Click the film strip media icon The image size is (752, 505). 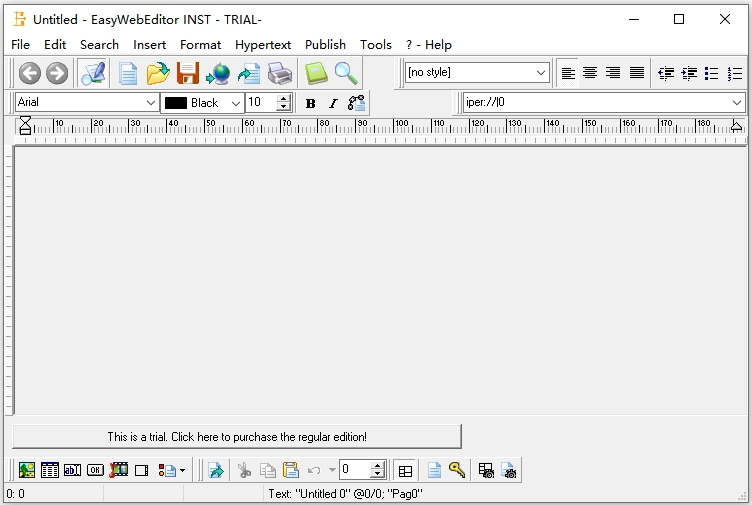coord(119,470)
